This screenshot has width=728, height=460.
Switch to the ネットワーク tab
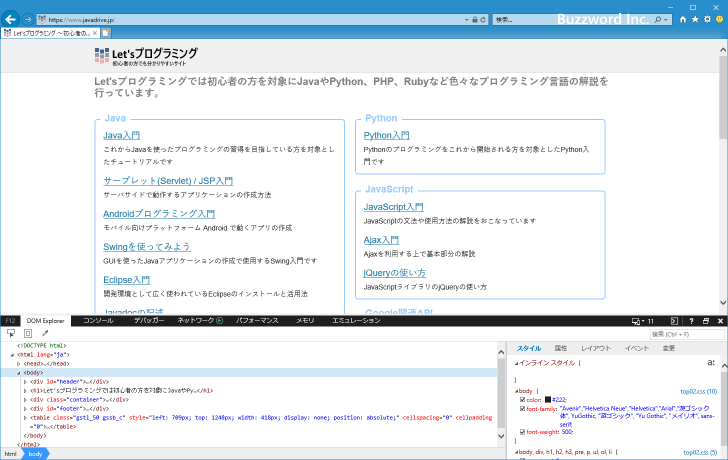[x=195, y=321]
